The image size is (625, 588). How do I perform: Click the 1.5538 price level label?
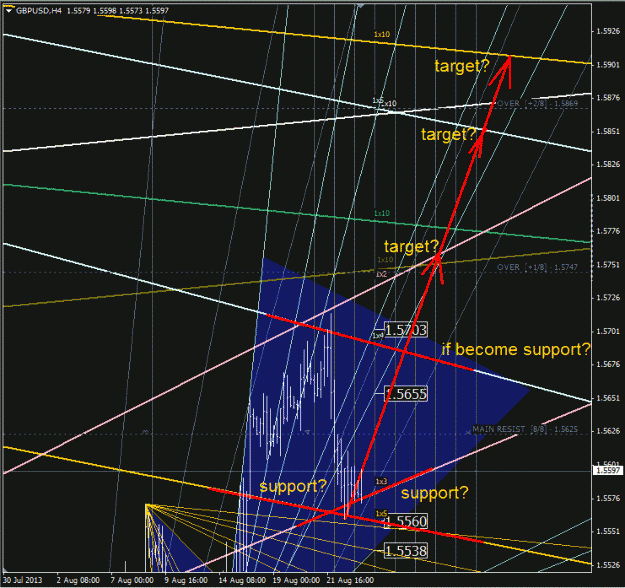coord(406,551)
